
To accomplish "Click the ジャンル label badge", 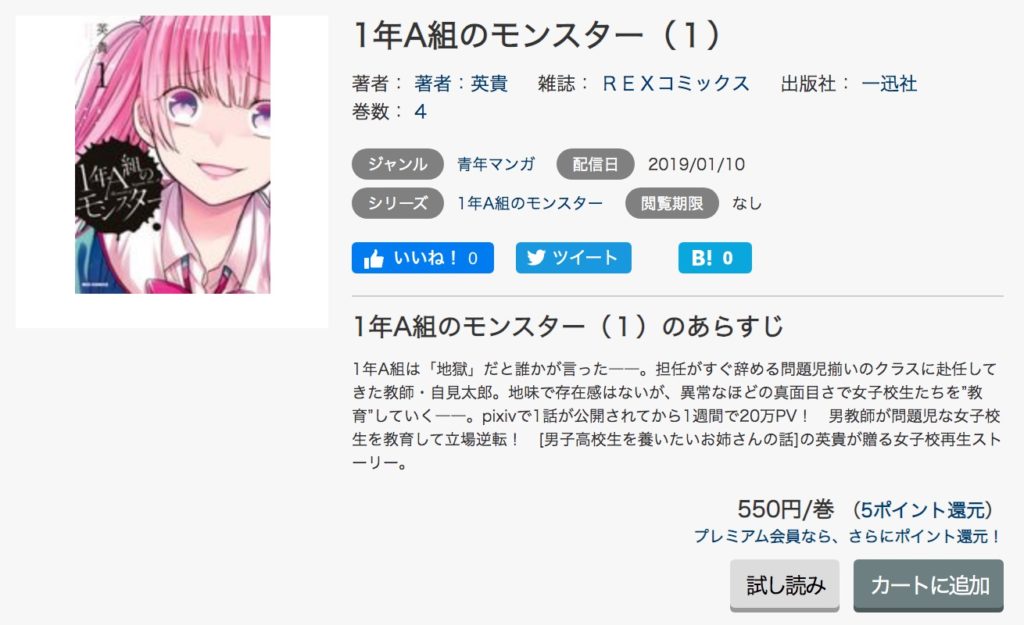I will coord(398,164).
